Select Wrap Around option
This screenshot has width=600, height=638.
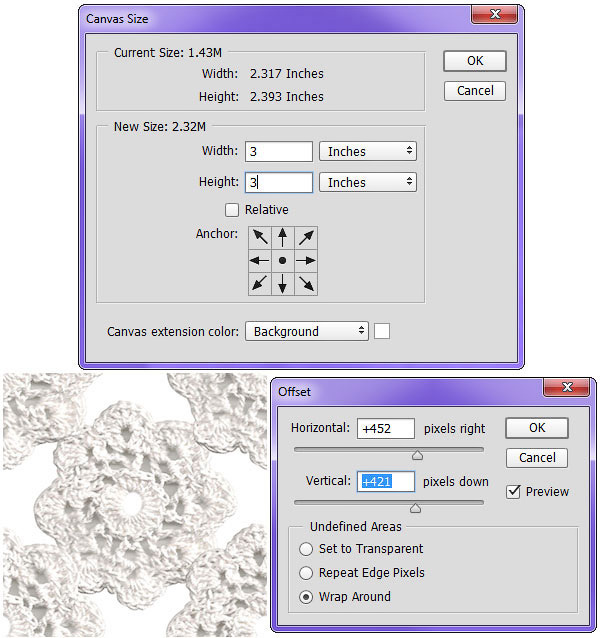click(x=306, y=597)
